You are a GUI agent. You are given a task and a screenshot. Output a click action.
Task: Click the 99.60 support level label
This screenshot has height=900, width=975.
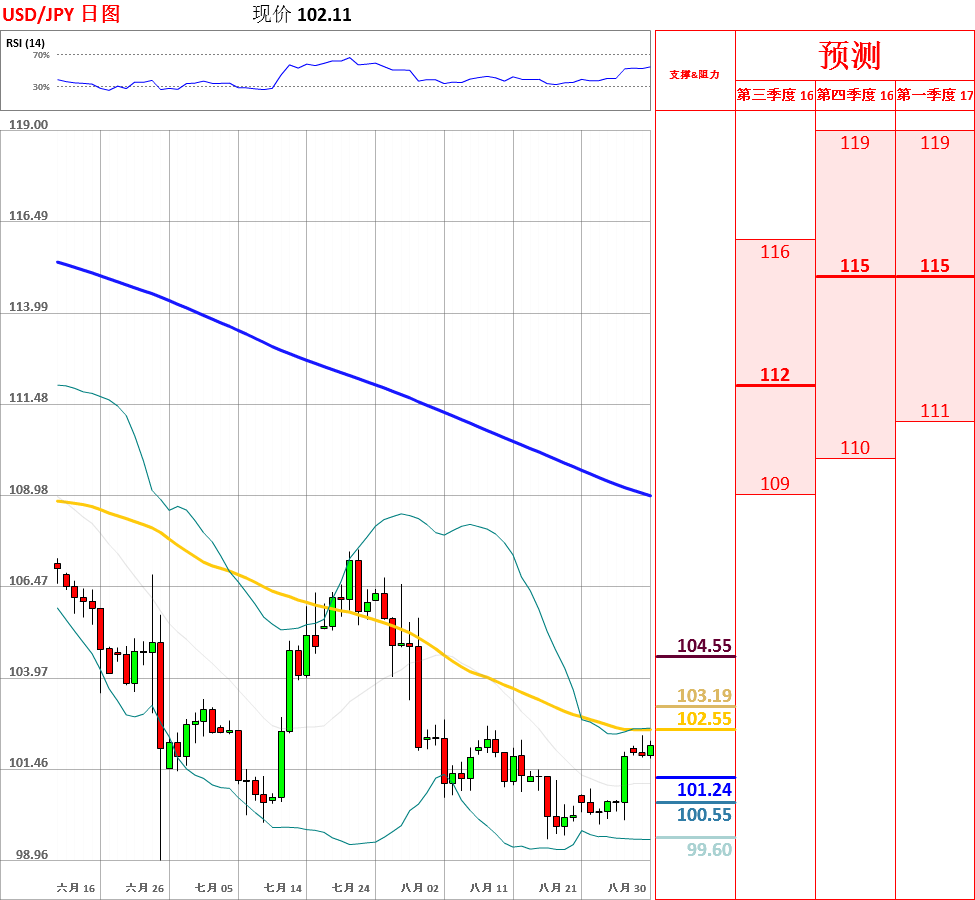coord(709,850)
